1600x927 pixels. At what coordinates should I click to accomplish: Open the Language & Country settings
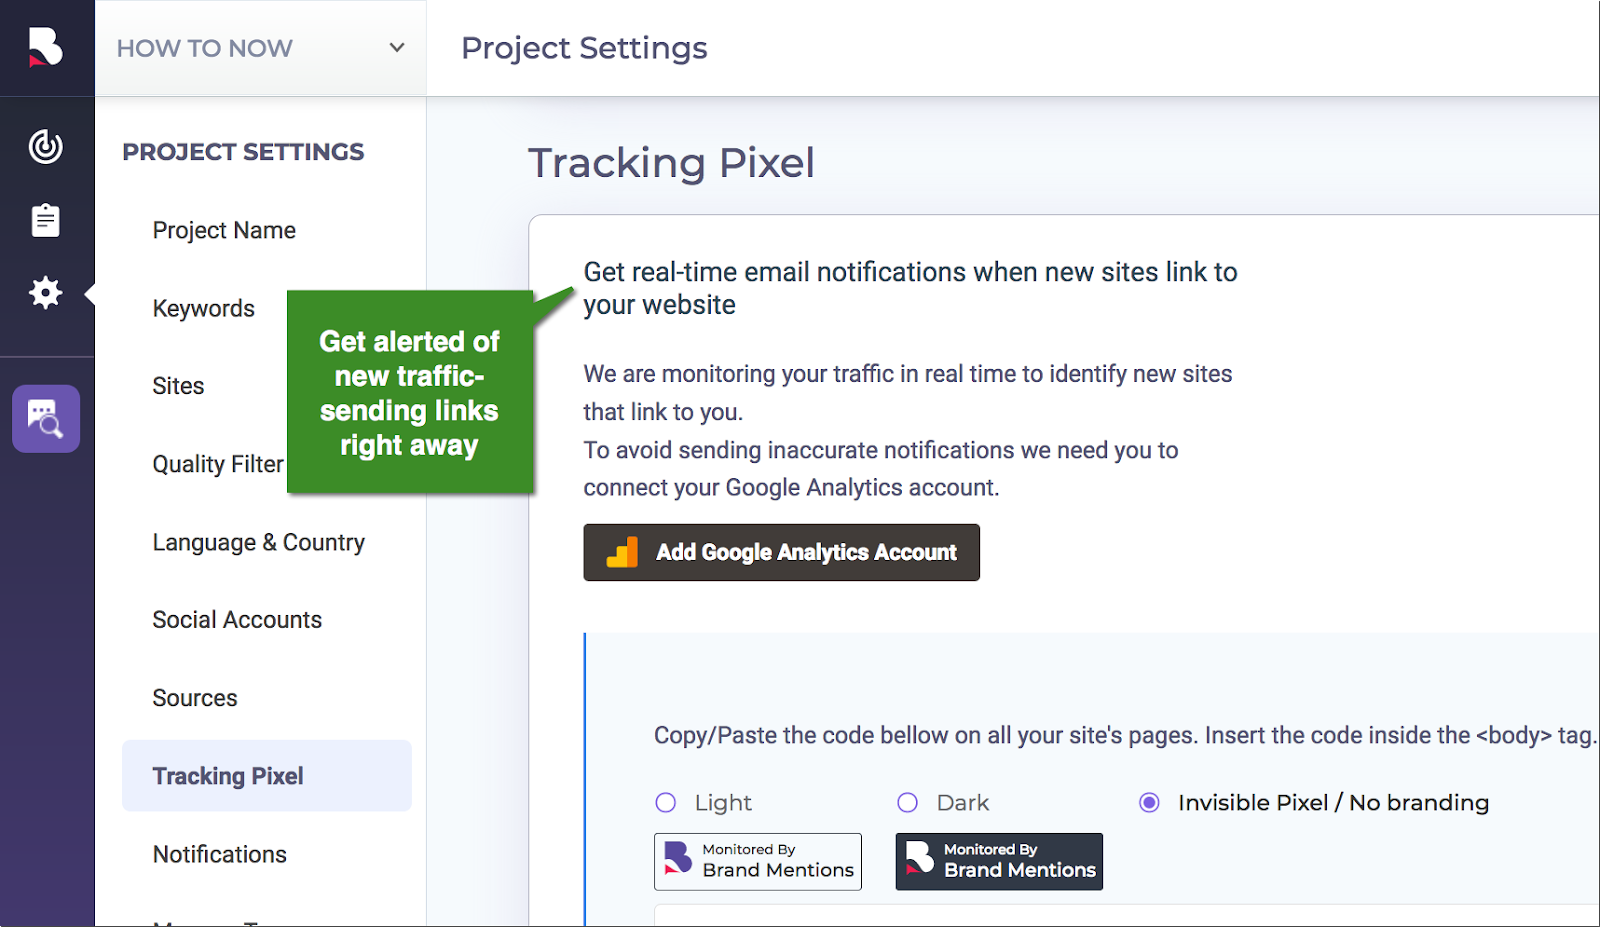(x=258, y=542)
